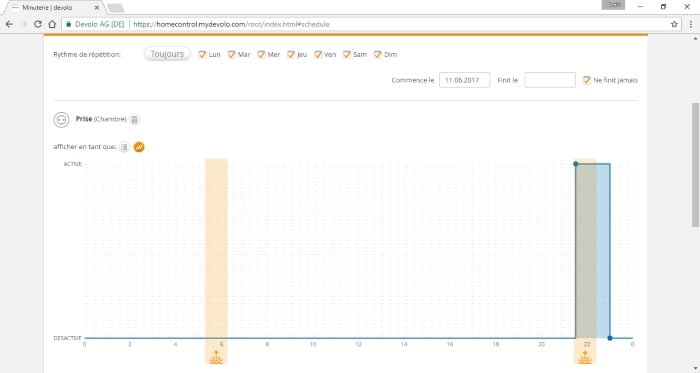Click the Toujours repetition button

[167, 54]
